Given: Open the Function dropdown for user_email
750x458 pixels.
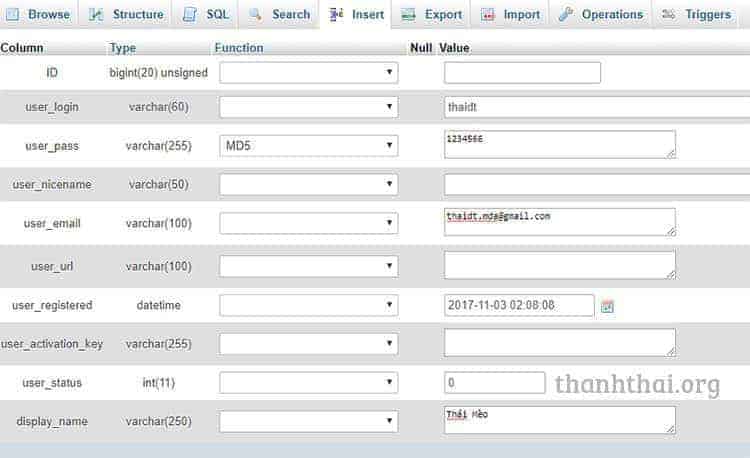Looking at the screenshot, I should [308, 223].
